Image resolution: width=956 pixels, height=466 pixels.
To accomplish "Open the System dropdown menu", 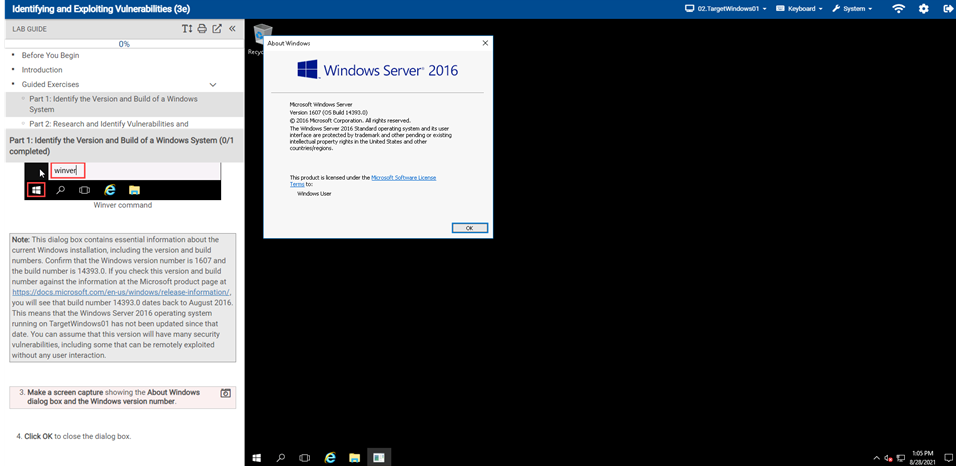I will 852,9.
